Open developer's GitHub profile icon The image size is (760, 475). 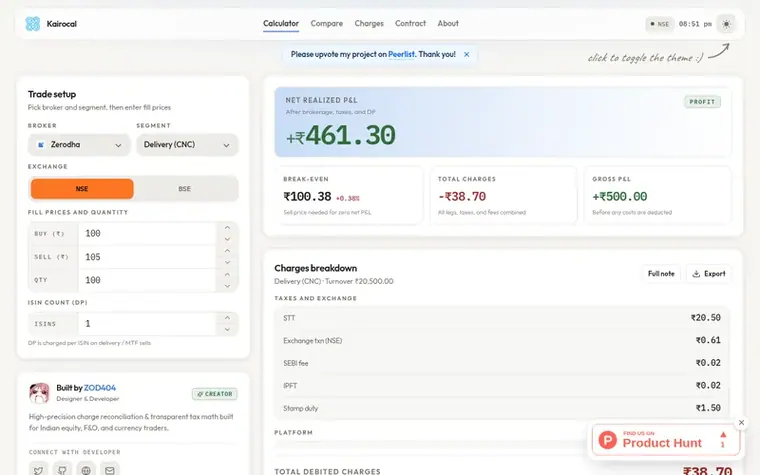62,470
